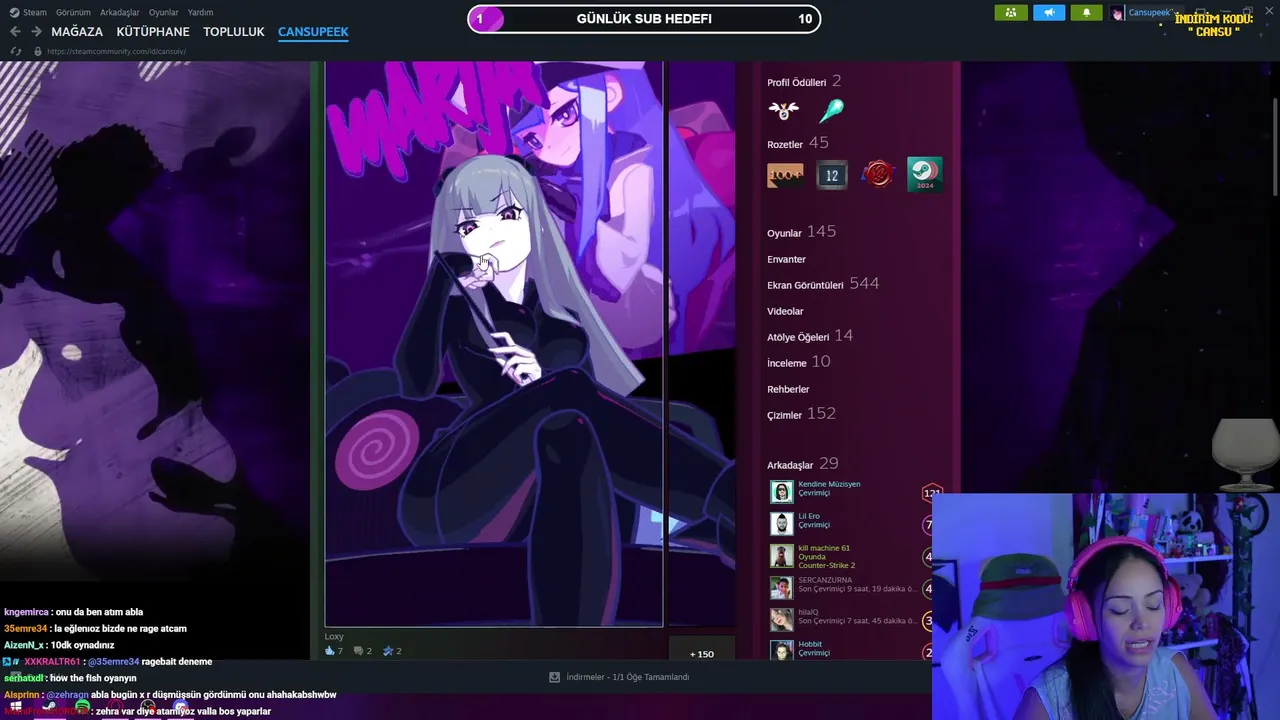Open the featured Loxy artwork image
The width and height of the screenshot is (1280, 720).
click(x=494, y=344)
